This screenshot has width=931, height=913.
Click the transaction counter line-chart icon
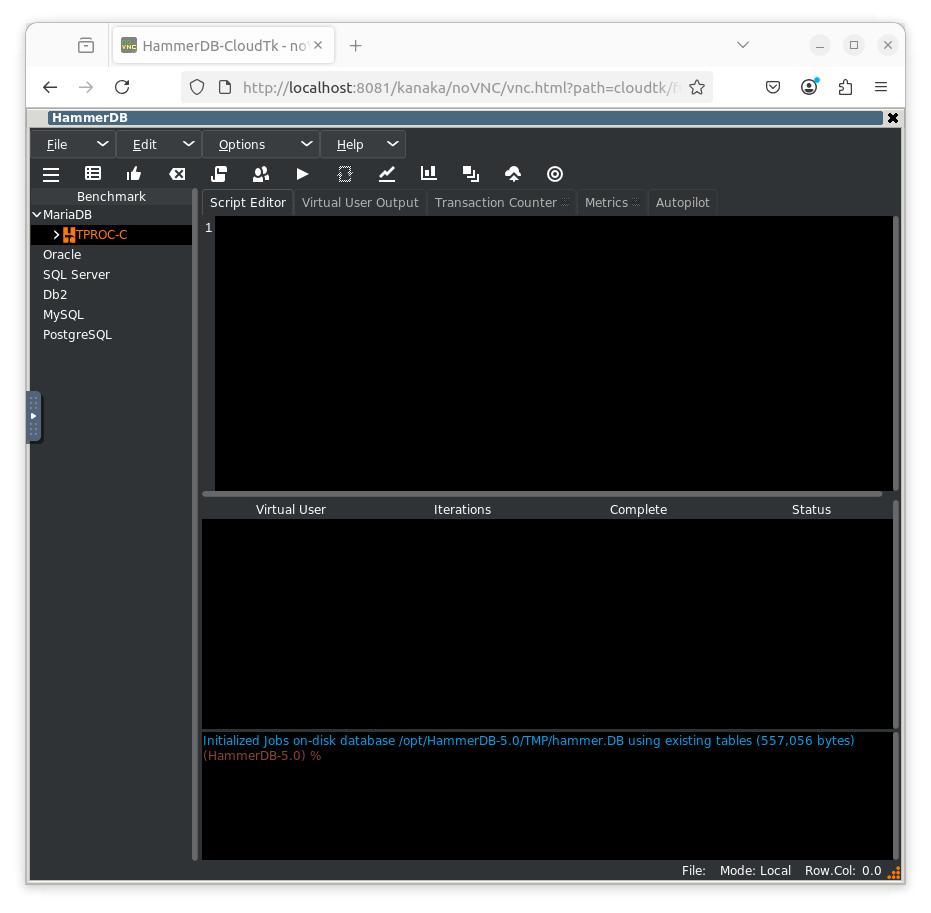tap(387, 174)
